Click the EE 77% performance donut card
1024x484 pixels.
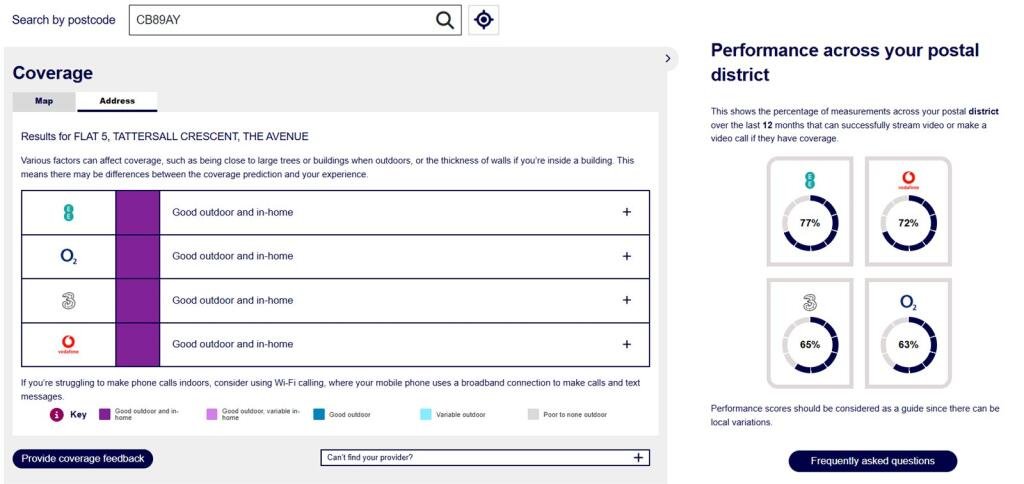pos(810,211)
